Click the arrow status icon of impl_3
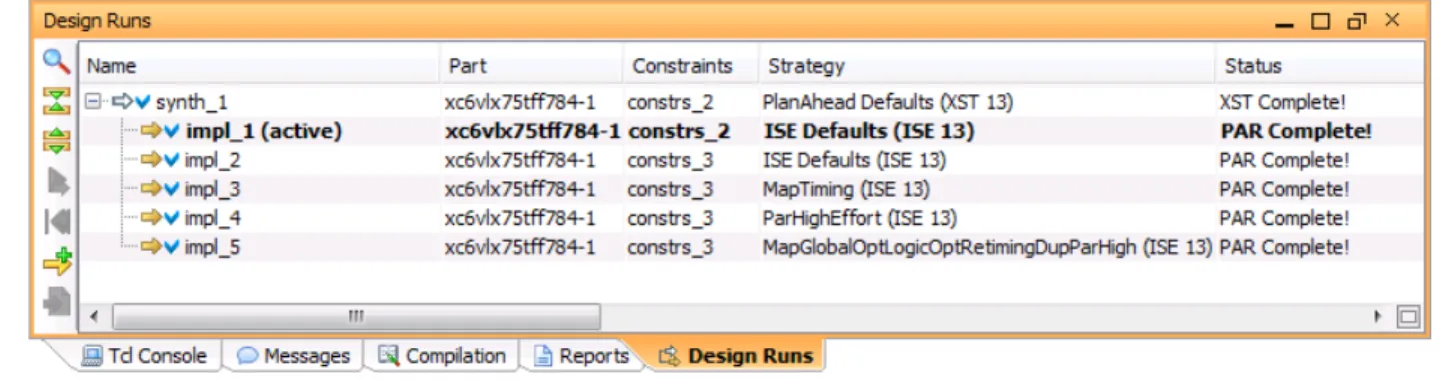 coord(151,189)
